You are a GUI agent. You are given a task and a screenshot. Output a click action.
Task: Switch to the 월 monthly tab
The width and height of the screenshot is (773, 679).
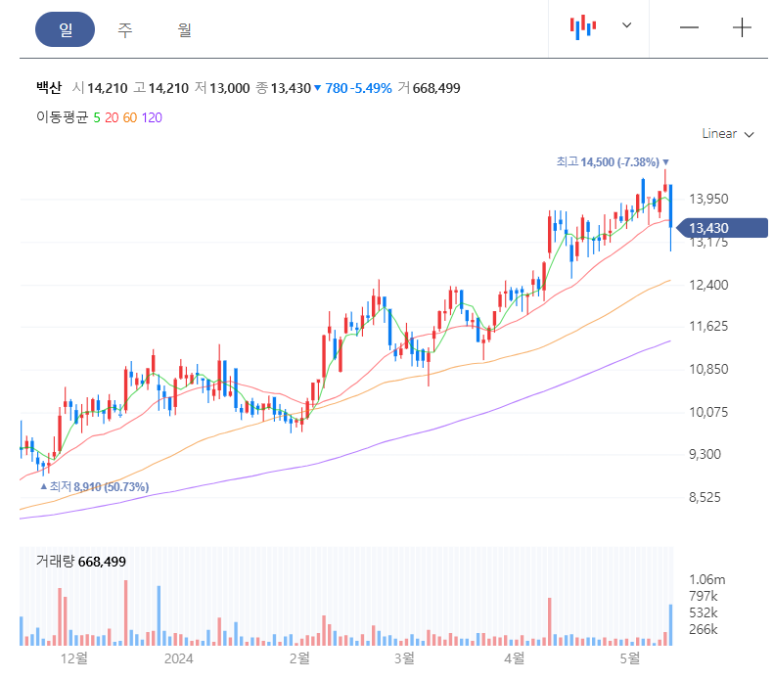[x=184, y=29]
